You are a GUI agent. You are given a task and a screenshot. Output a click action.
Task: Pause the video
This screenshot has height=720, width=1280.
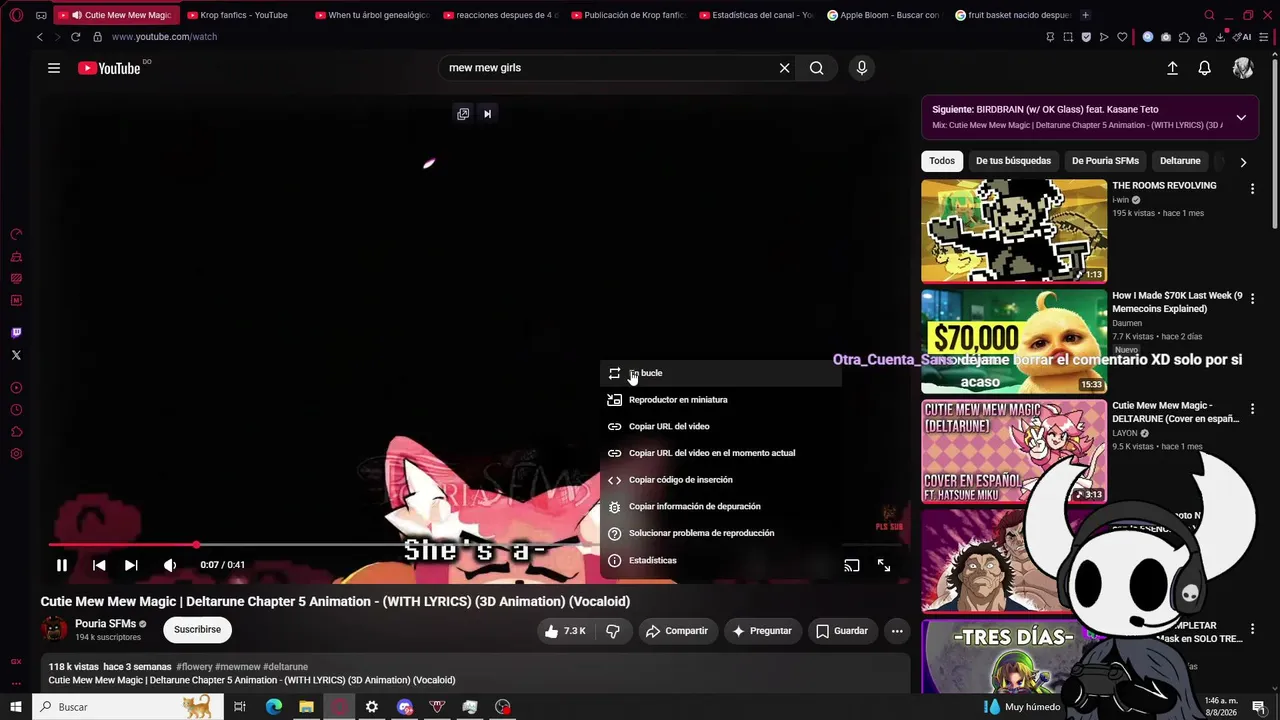pyautogui.click(x=62, y=565)
